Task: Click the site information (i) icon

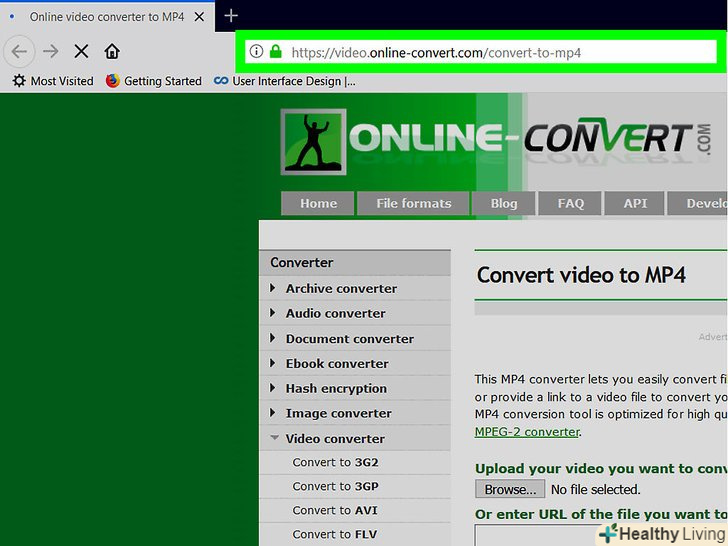Action: 256,52
